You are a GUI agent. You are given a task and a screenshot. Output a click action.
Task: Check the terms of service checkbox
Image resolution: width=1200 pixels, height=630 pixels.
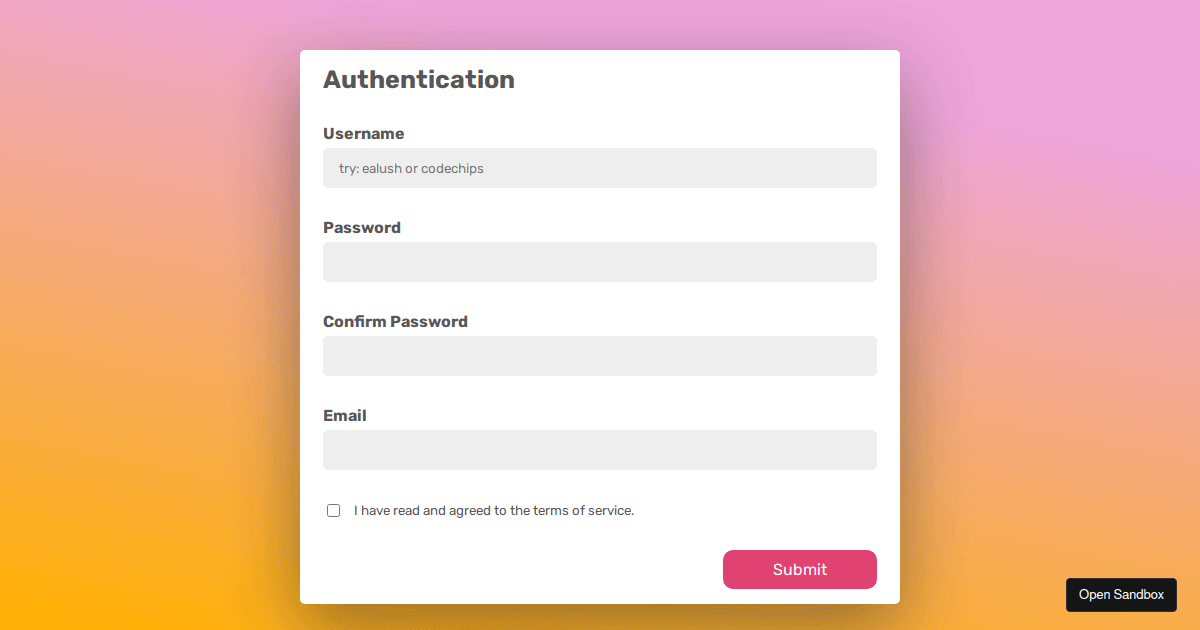coord(333,510)
